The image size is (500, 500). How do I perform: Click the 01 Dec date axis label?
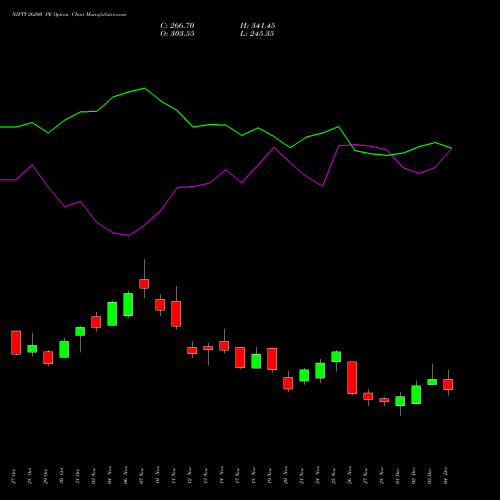coord(398,476)
